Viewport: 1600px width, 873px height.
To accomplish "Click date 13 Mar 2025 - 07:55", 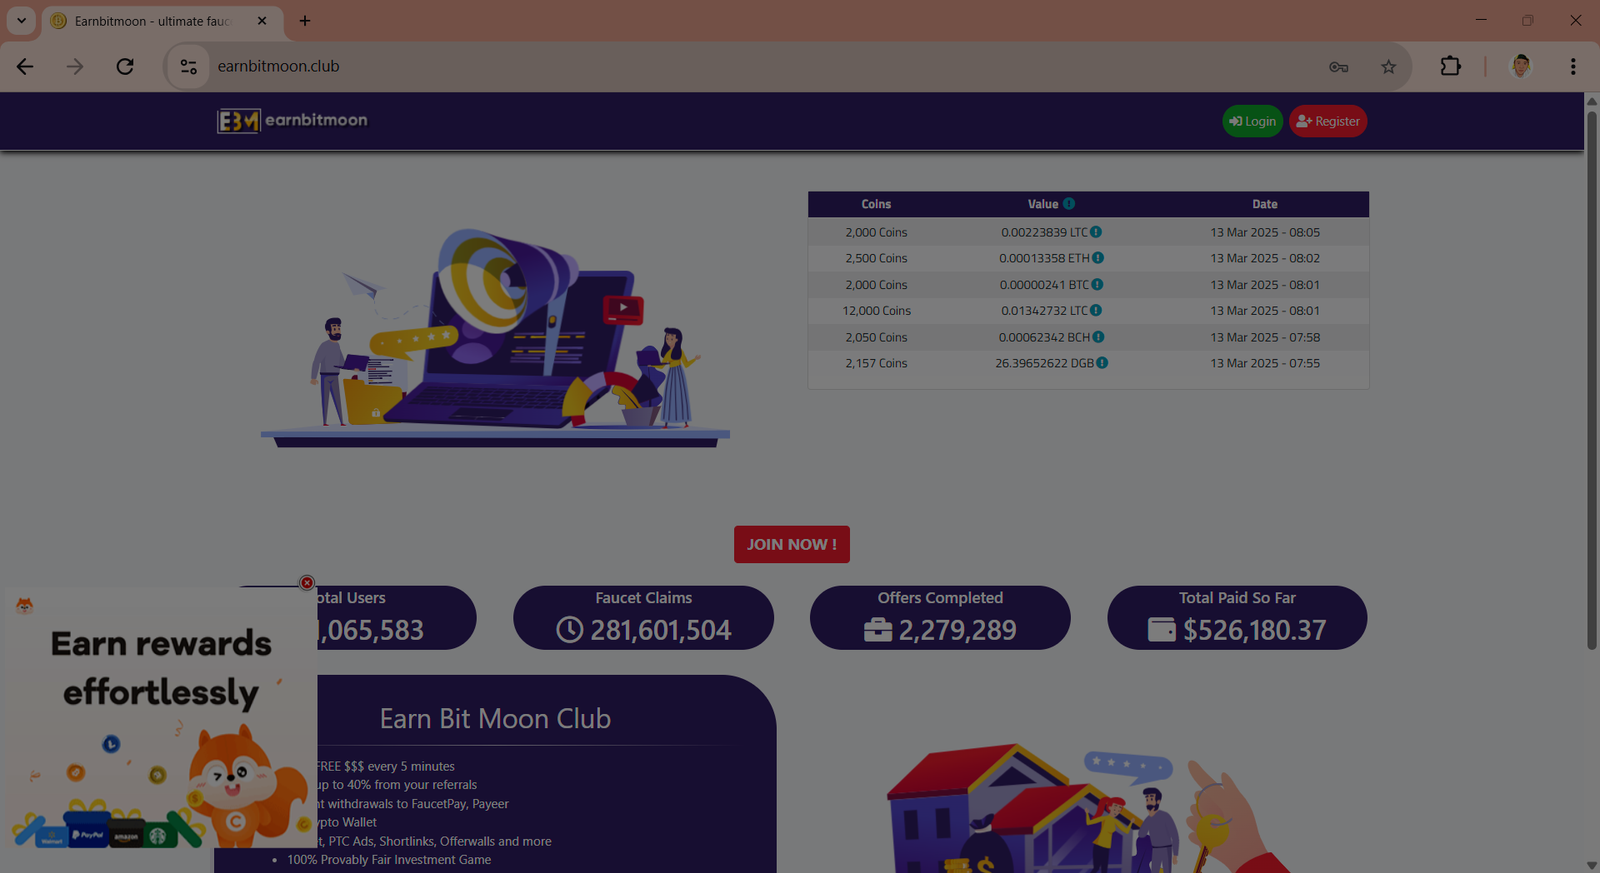I will tap(1265, 363).
